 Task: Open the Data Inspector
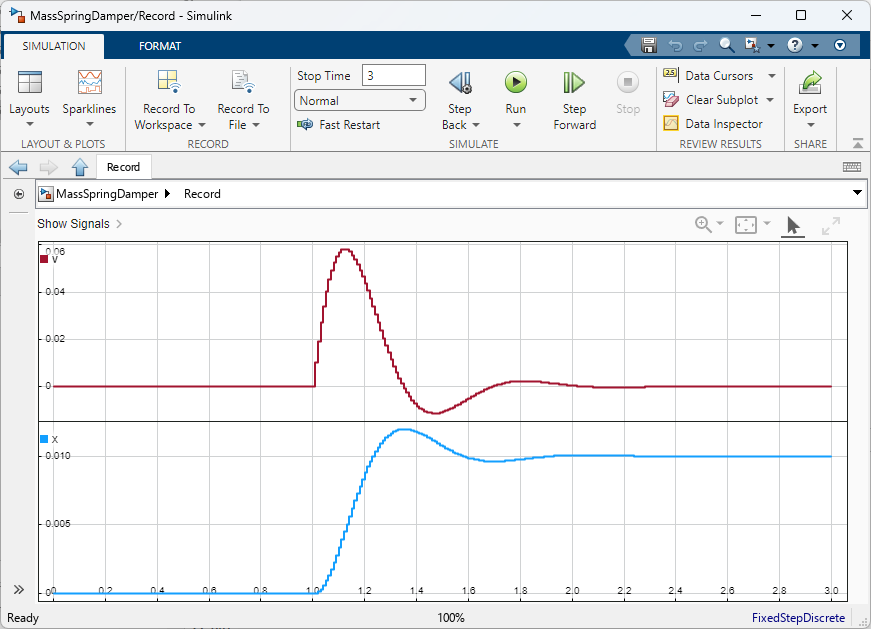tap(713, 124)
